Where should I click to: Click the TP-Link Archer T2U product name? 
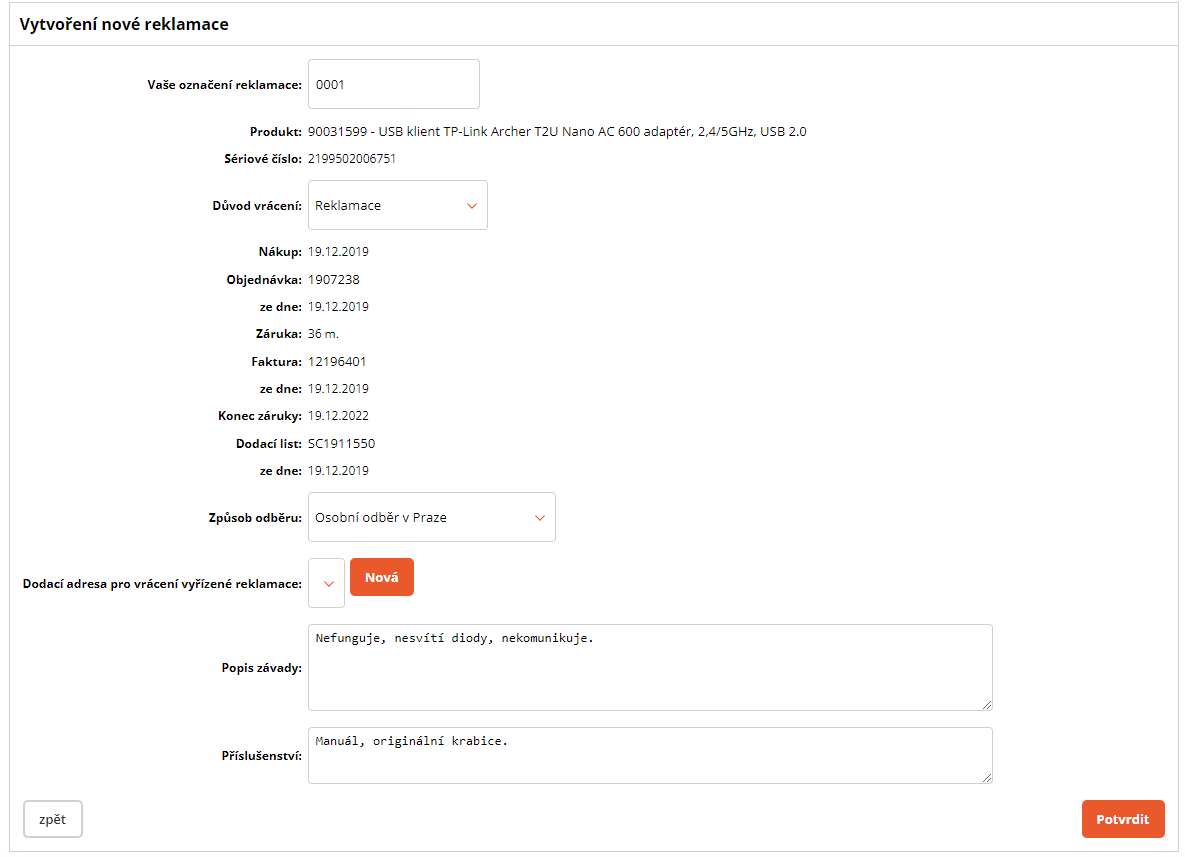(x=557, y=132)
